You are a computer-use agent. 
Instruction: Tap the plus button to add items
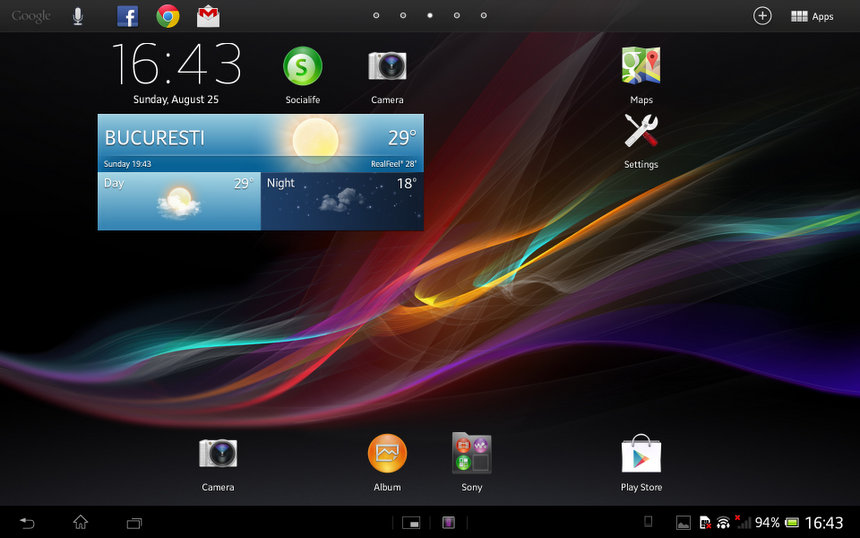point(762,16)
